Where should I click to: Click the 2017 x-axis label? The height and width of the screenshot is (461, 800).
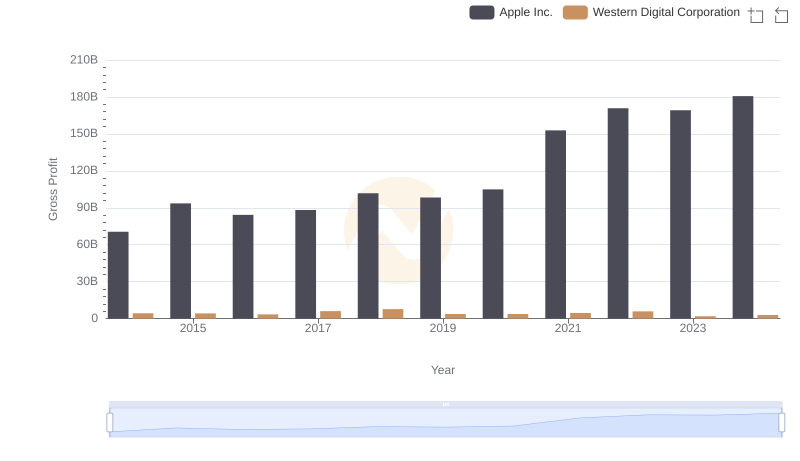tap(318, 328)
